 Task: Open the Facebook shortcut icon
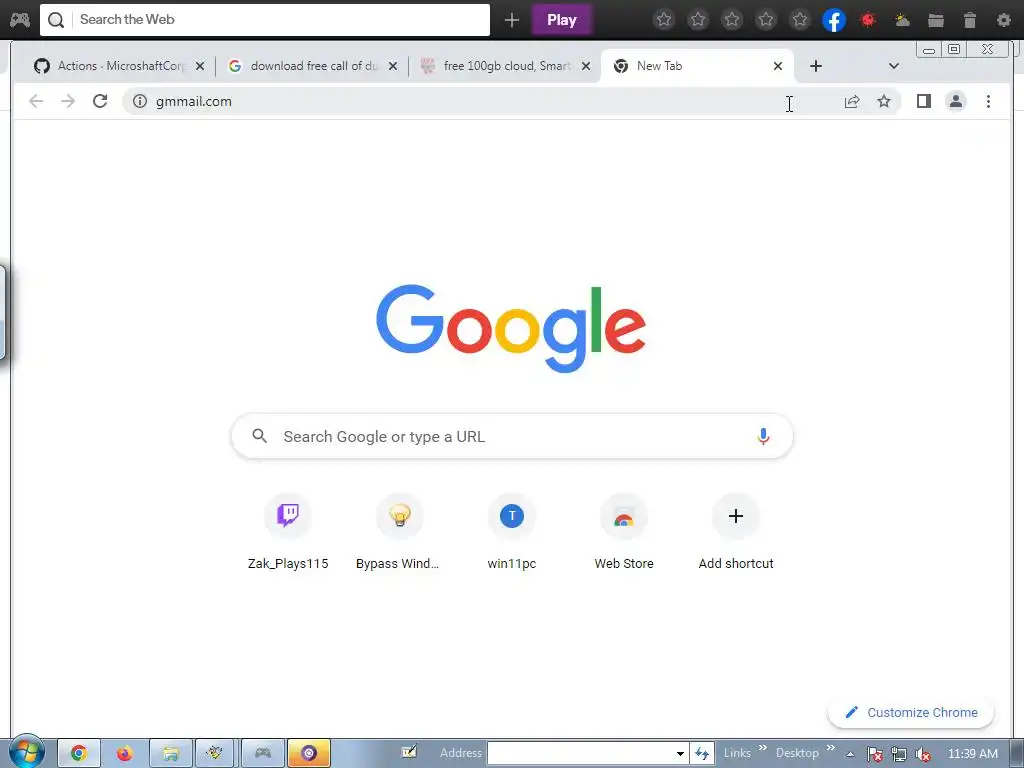pos(834,20)
